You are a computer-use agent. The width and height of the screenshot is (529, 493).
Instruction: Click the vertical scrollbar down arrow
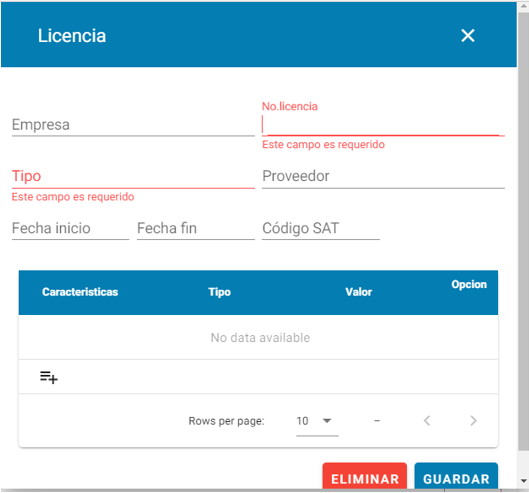pos(524,481)
